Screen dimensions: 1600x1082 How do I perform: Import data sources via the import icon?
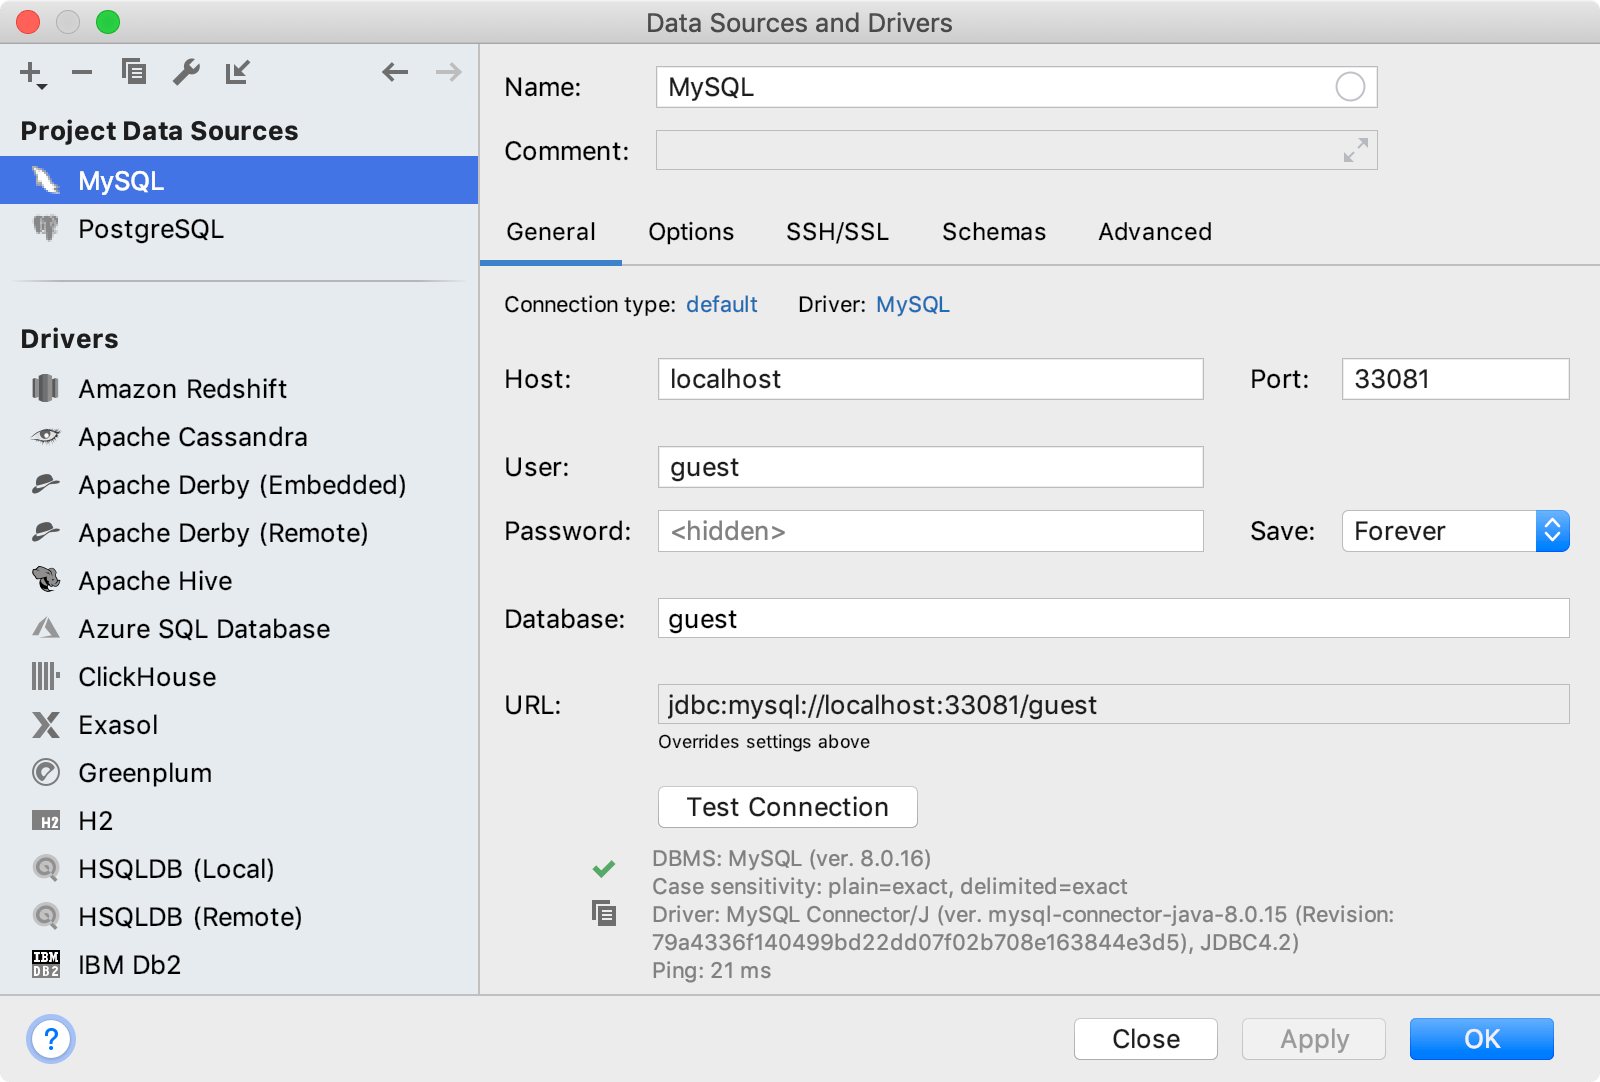(x=238, y=72)
